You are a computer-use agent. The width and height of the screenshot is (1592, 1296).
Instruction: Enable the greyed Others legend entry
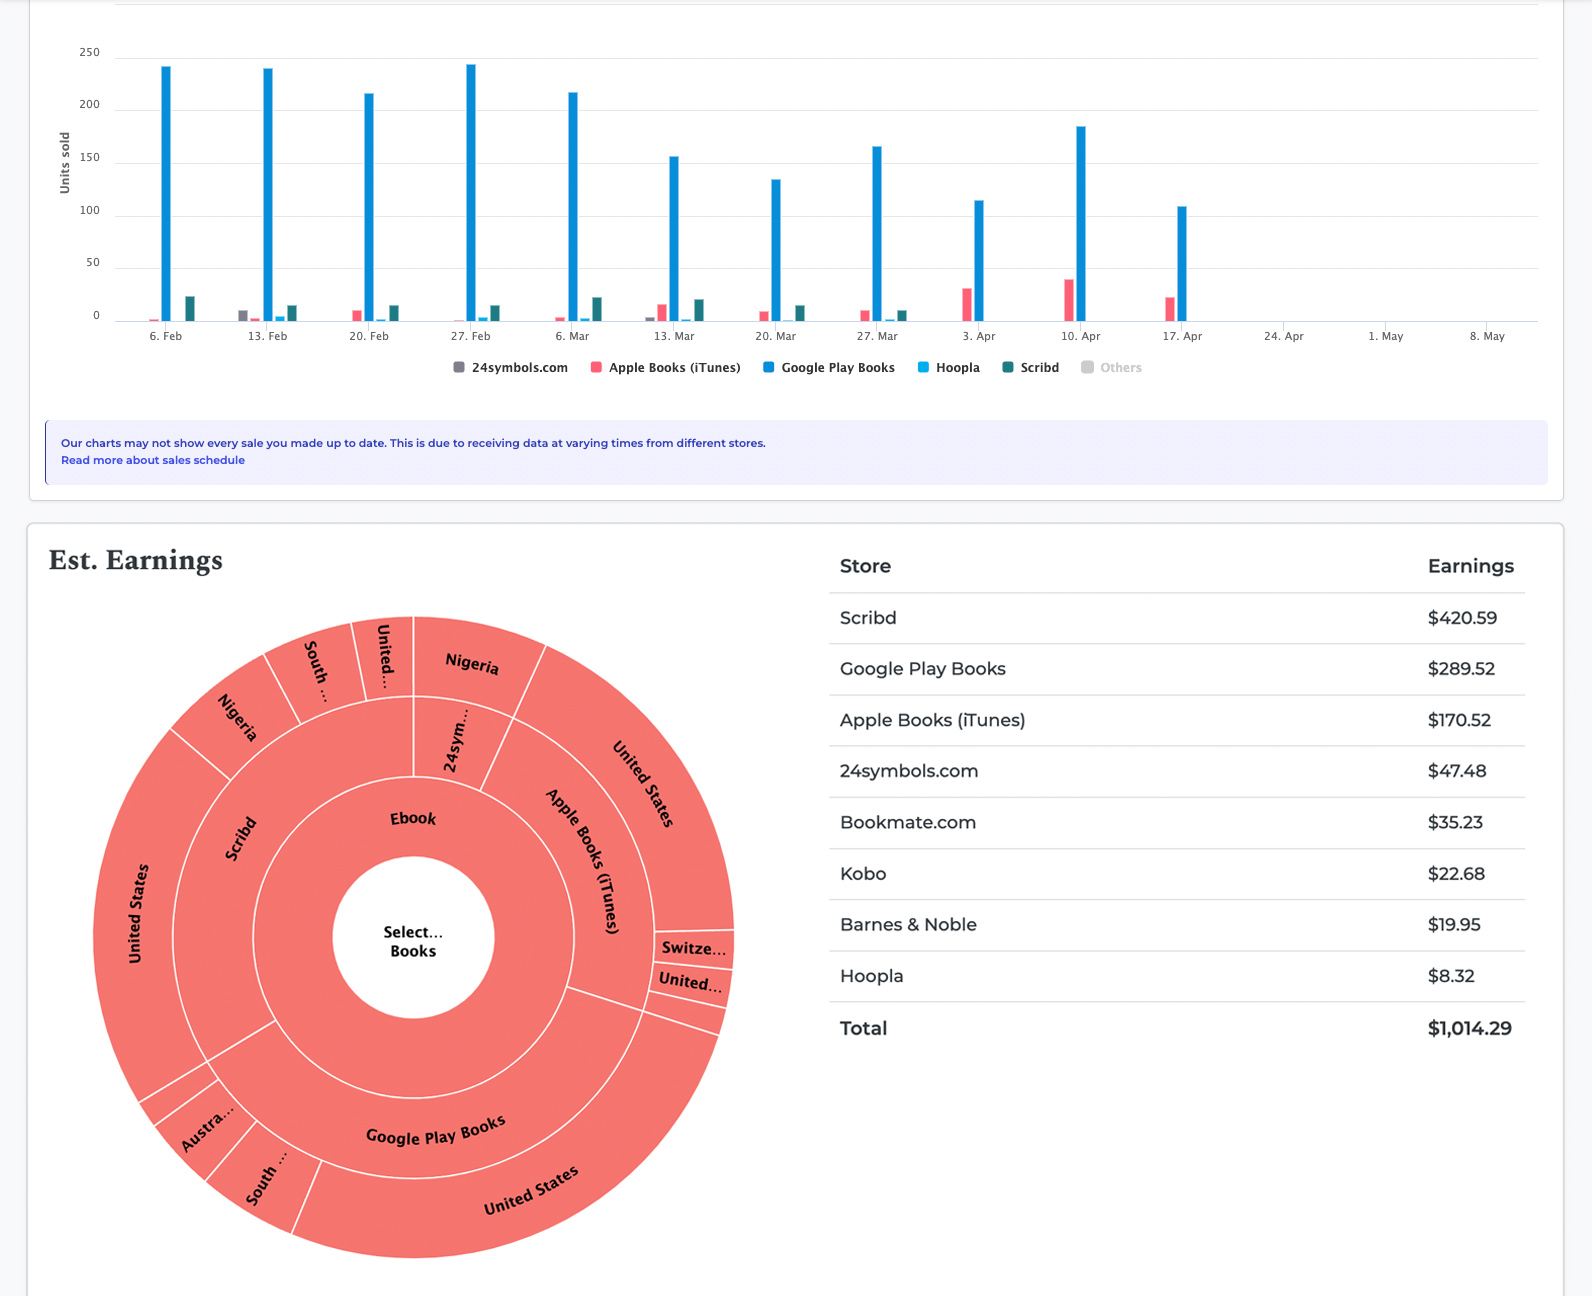(x=1111, y=368)
